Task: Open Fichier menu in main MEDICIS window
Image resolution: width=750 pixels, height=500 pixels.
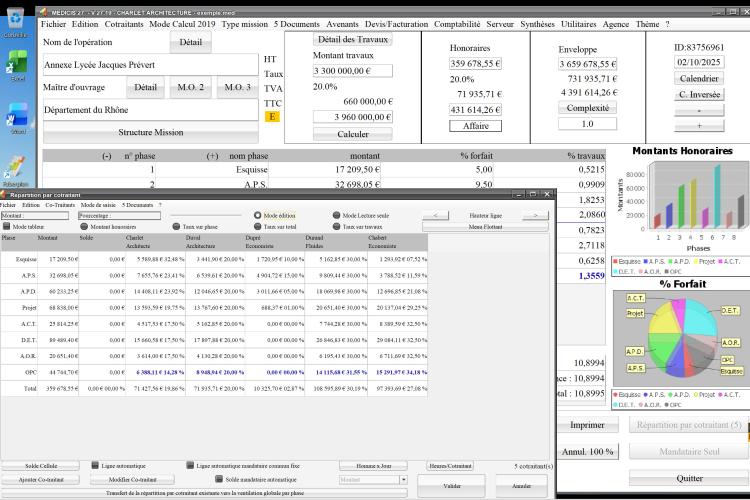Action: click(53, 24)
